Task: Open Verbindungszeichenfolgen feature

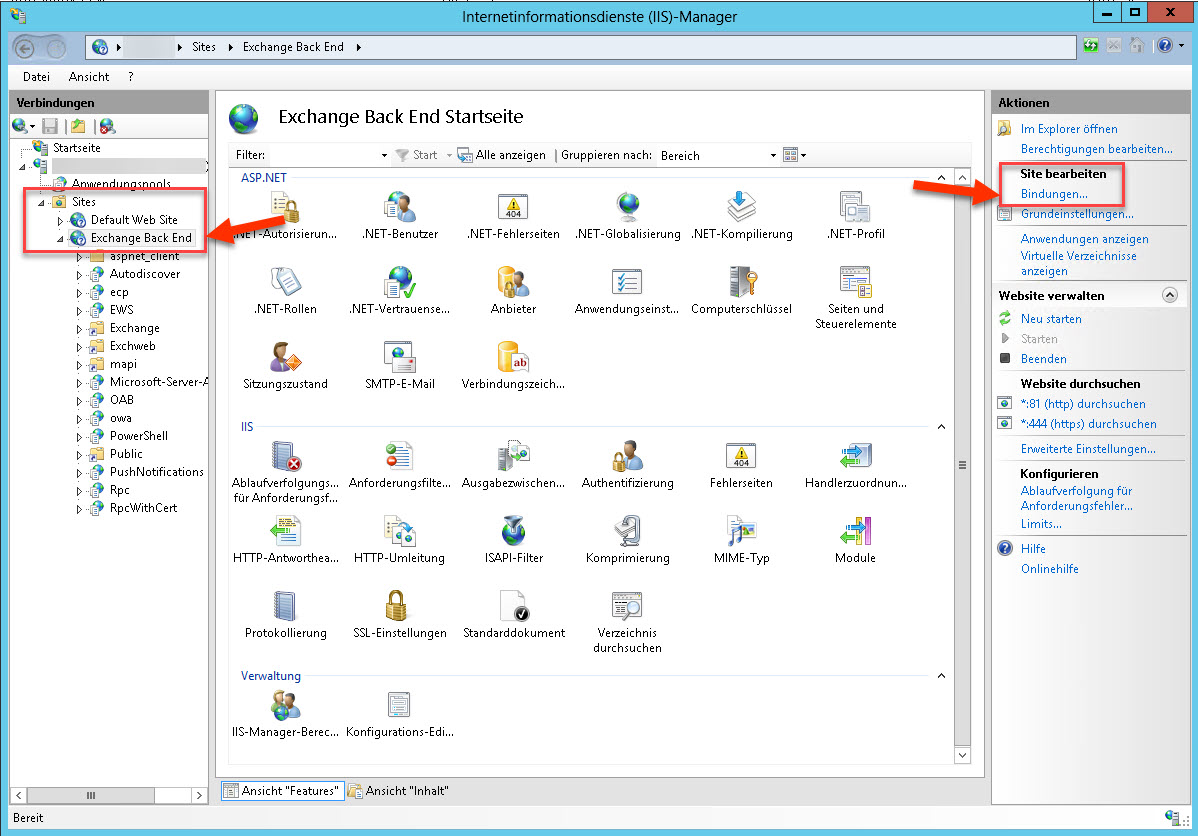Action: click(513, 366)
